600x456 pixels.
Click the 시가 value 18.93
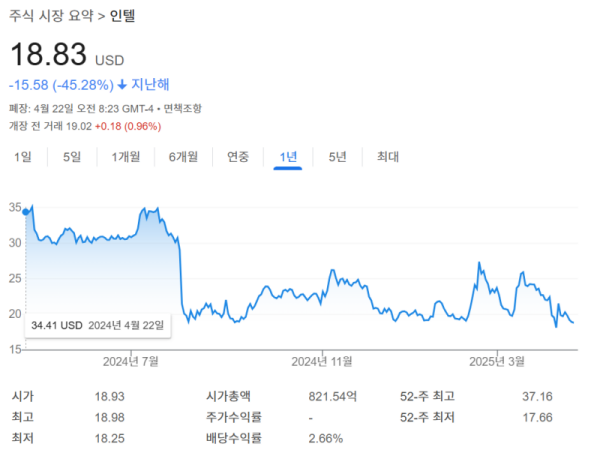coord(109,396)
